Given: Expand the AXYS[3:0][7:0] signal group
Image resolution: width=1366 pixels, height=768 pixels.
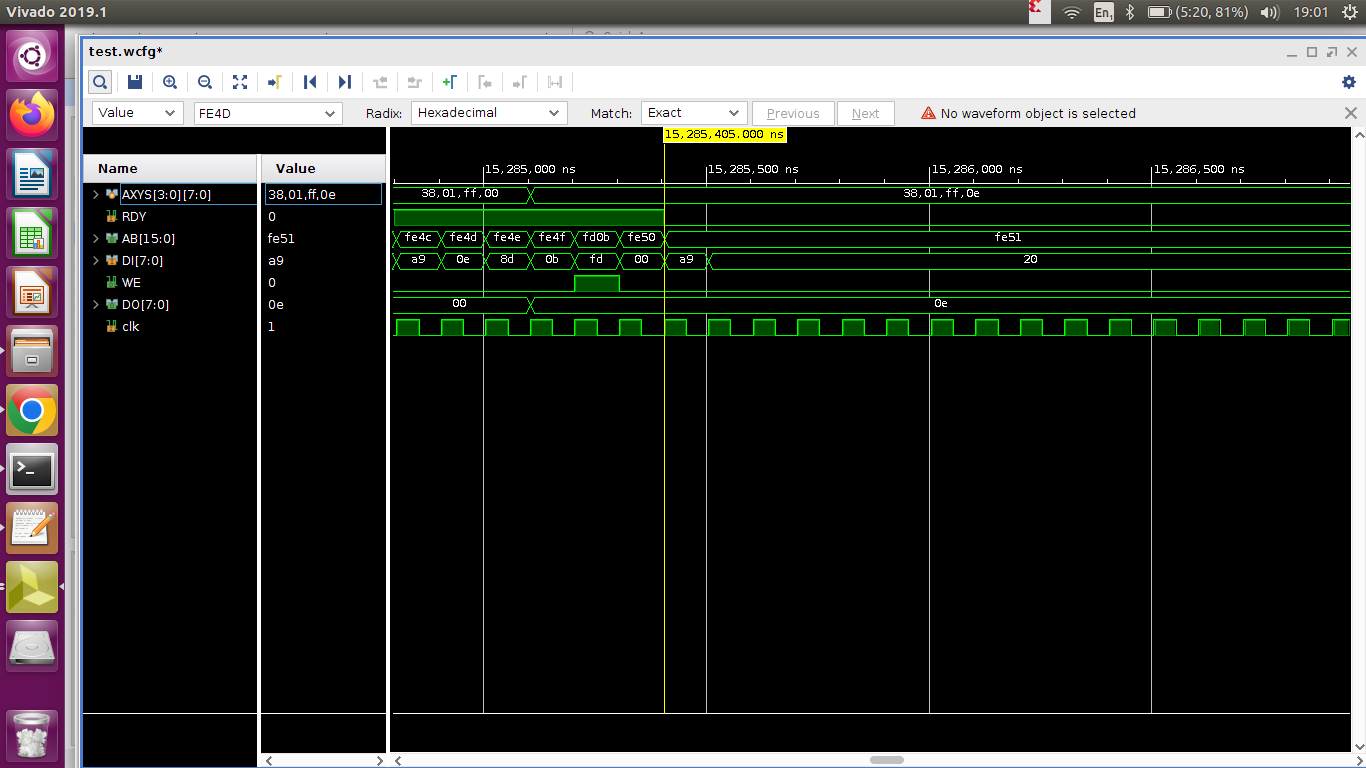Looking at the screenshot, I should (x=96, y=194).
